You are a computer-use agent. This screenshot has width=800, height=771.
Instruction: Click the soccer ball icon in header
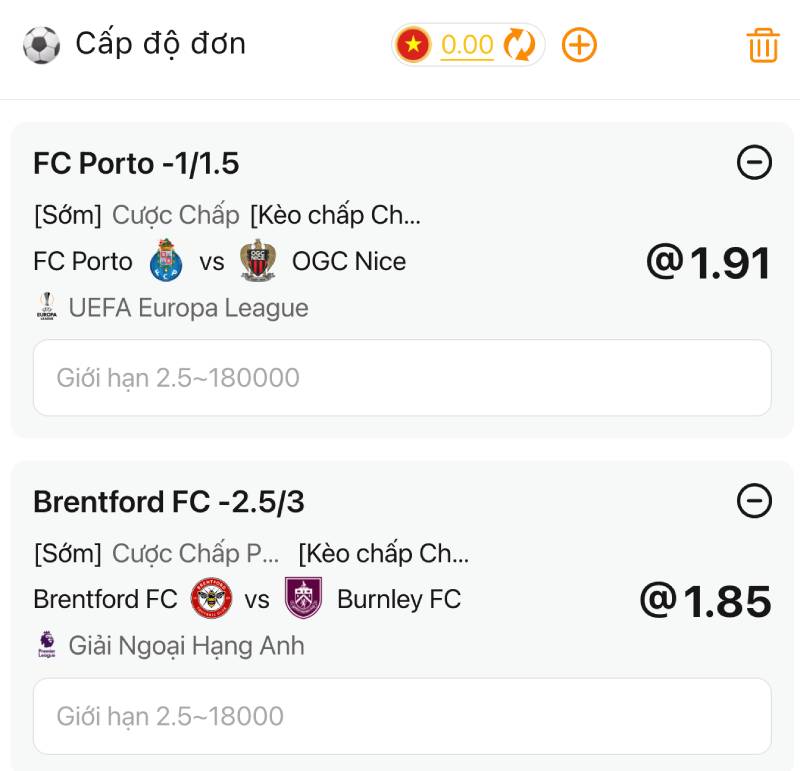(x=41, y=45)
